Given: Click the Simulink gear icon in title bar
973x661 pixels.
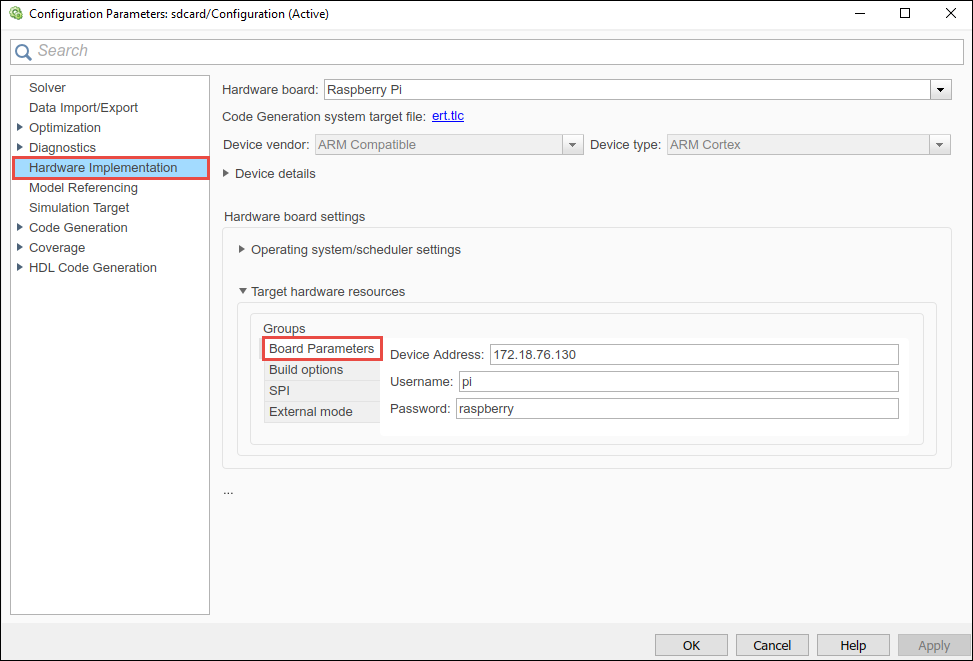Looking at the screenshot, I should coord(15,14).
